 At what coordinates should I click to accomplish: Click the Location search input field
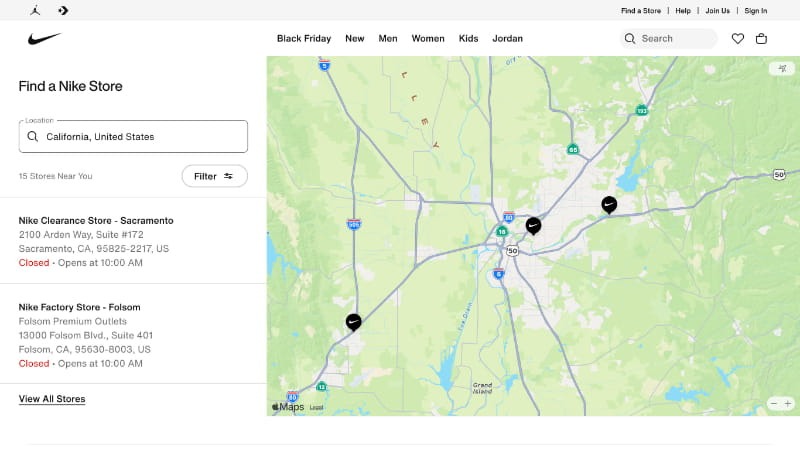point(140,137)
